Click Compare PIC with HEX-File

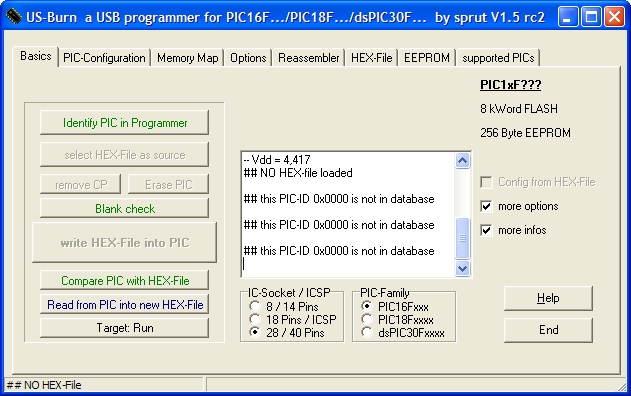124,280
